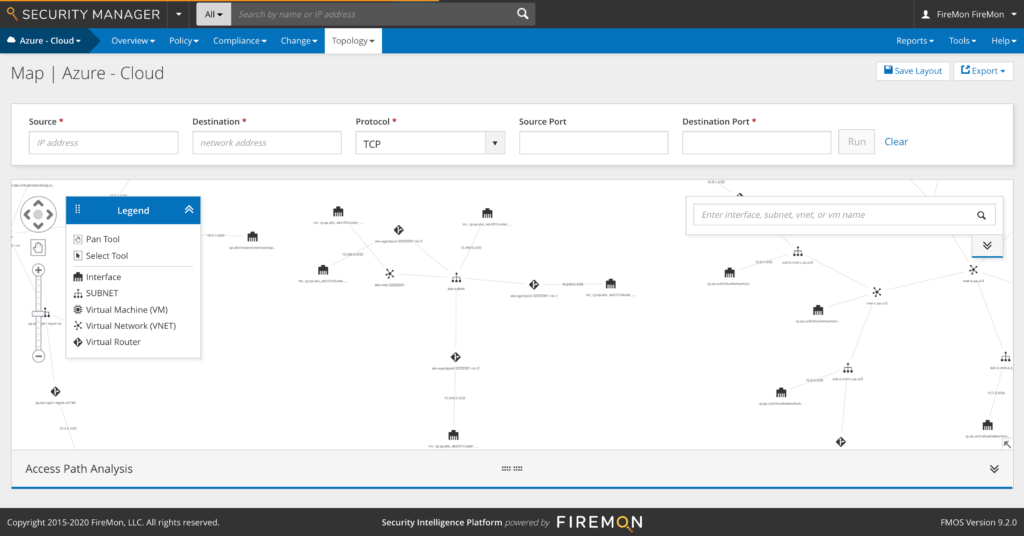Zoom in with the plus button

coord(38,270)
